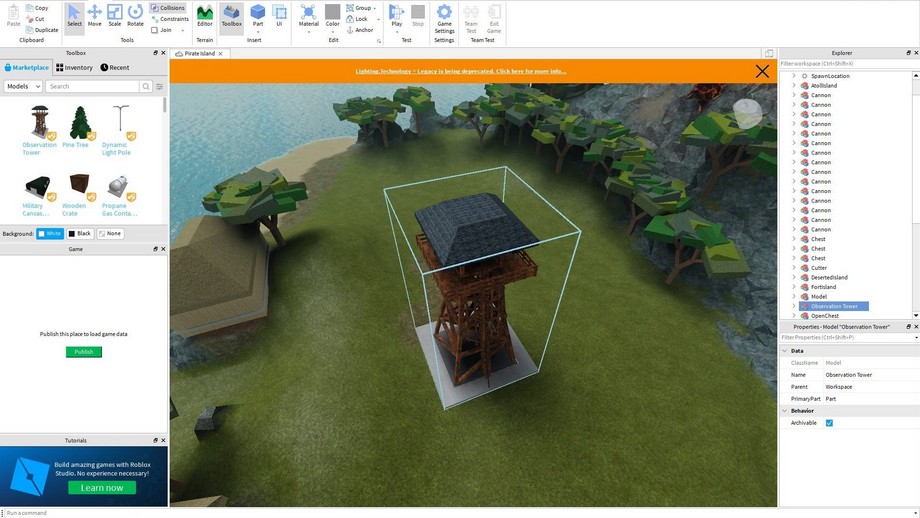Screen dimensions: 920x518
Task: Select OpenChest in Explorer
Action: click(x=824, y=316)
